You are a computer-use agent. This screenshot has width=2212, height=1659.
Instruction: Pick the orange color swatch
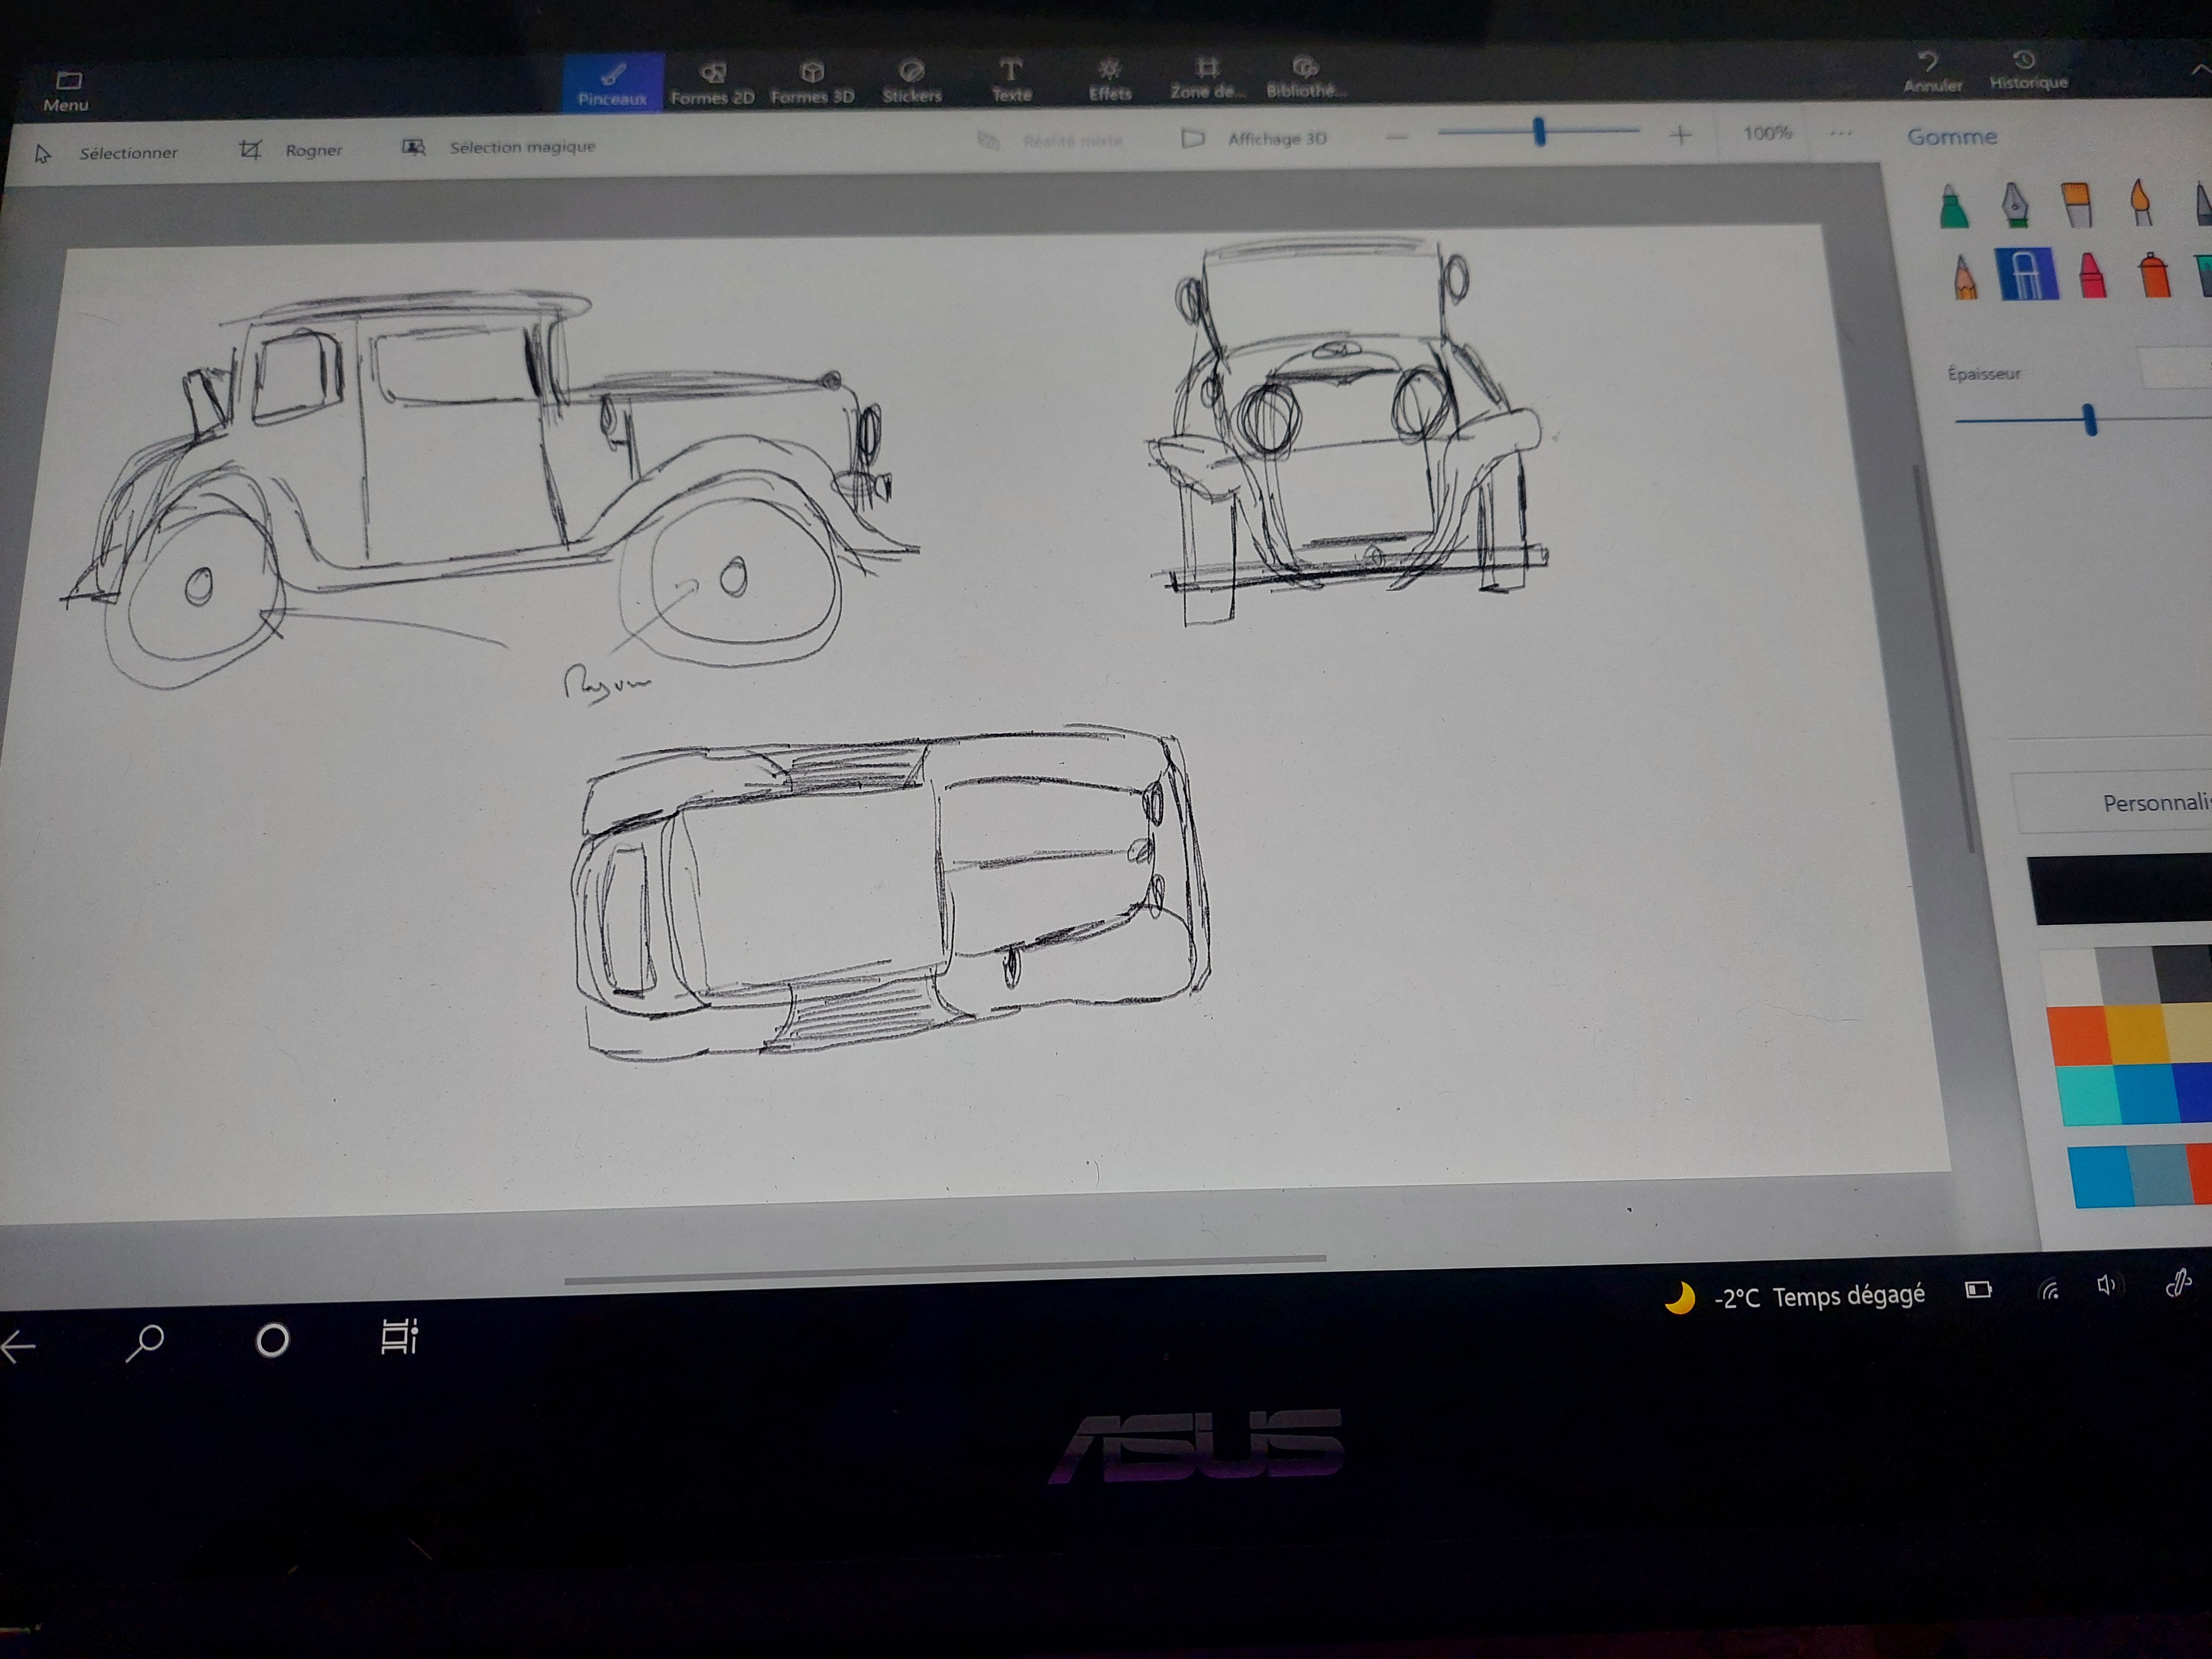tap(2078, 1035)
